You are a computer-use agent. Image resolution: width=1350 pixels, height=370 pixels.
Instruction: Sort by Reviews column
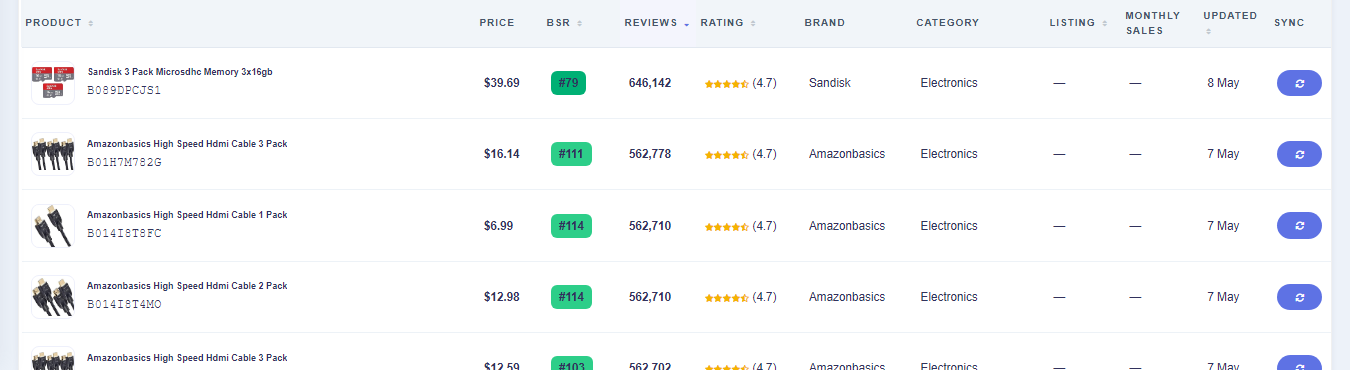click(656, 23)
